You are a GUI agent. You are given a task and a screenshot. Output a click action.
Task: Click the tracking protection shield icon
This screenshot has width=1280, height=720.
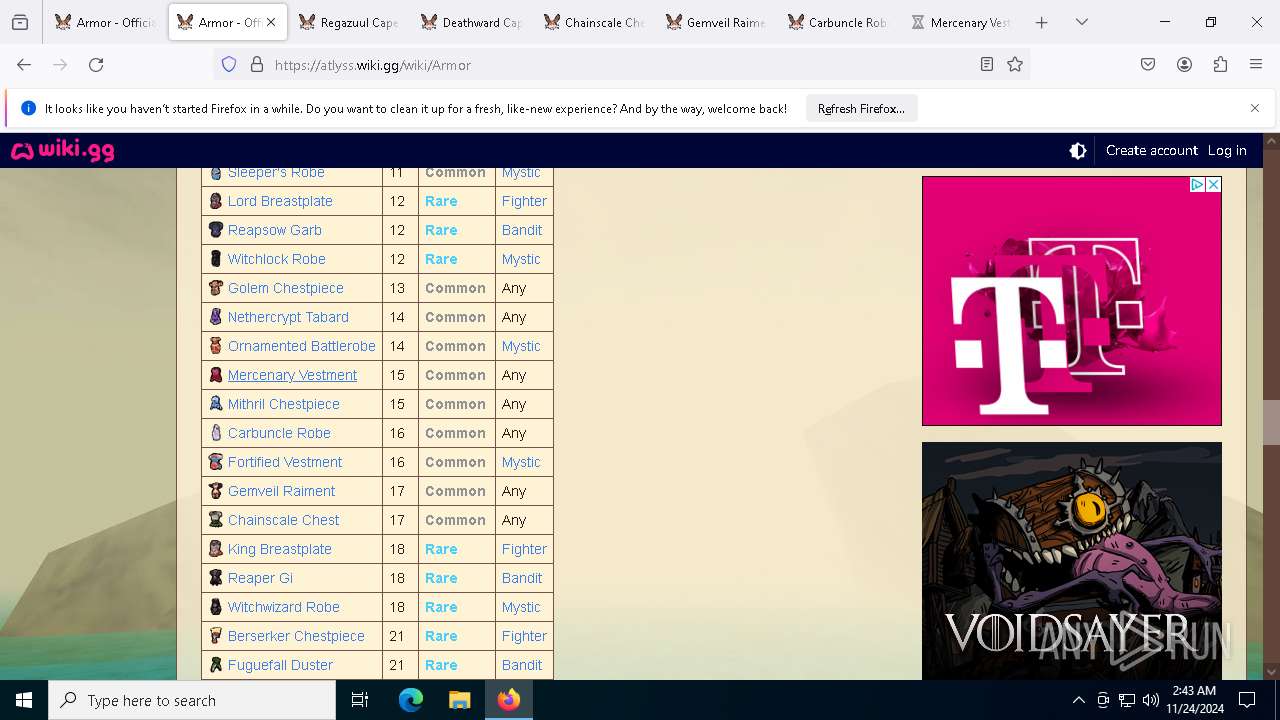pos(229,65)
